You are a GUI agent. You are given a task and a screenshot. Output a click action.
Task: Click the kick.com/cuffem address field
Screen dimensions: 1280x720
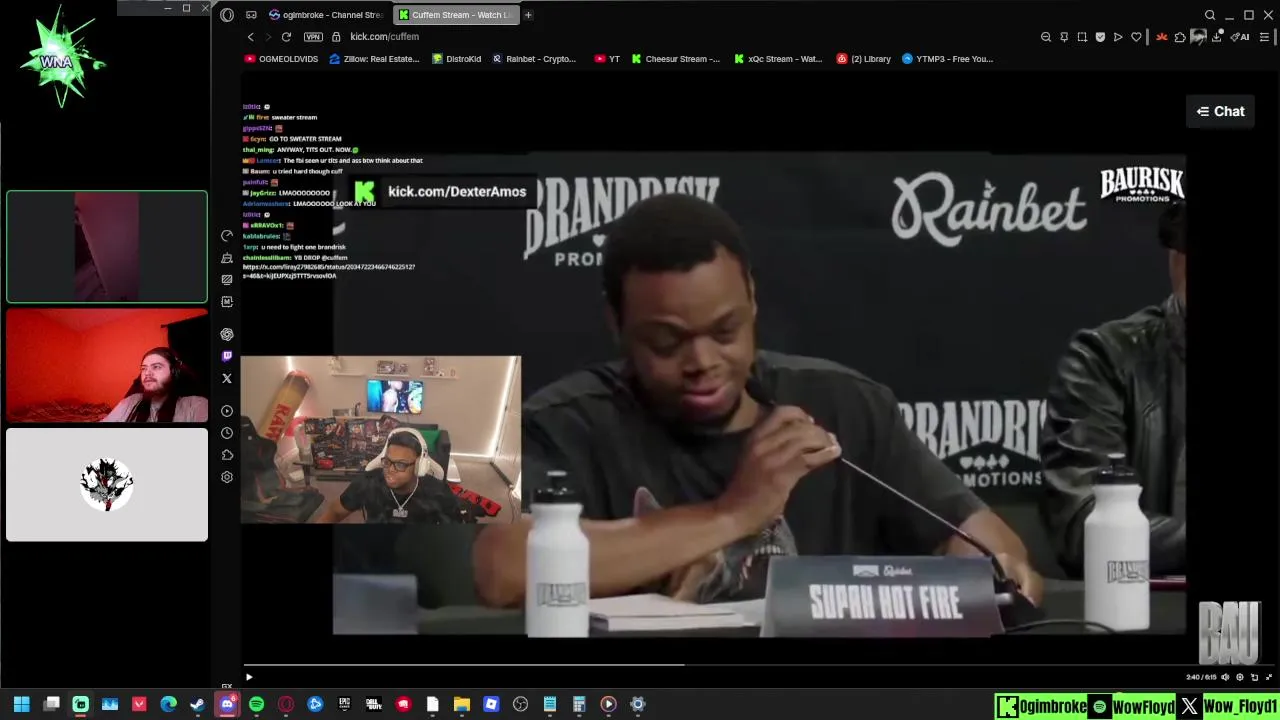coord(384,37)
